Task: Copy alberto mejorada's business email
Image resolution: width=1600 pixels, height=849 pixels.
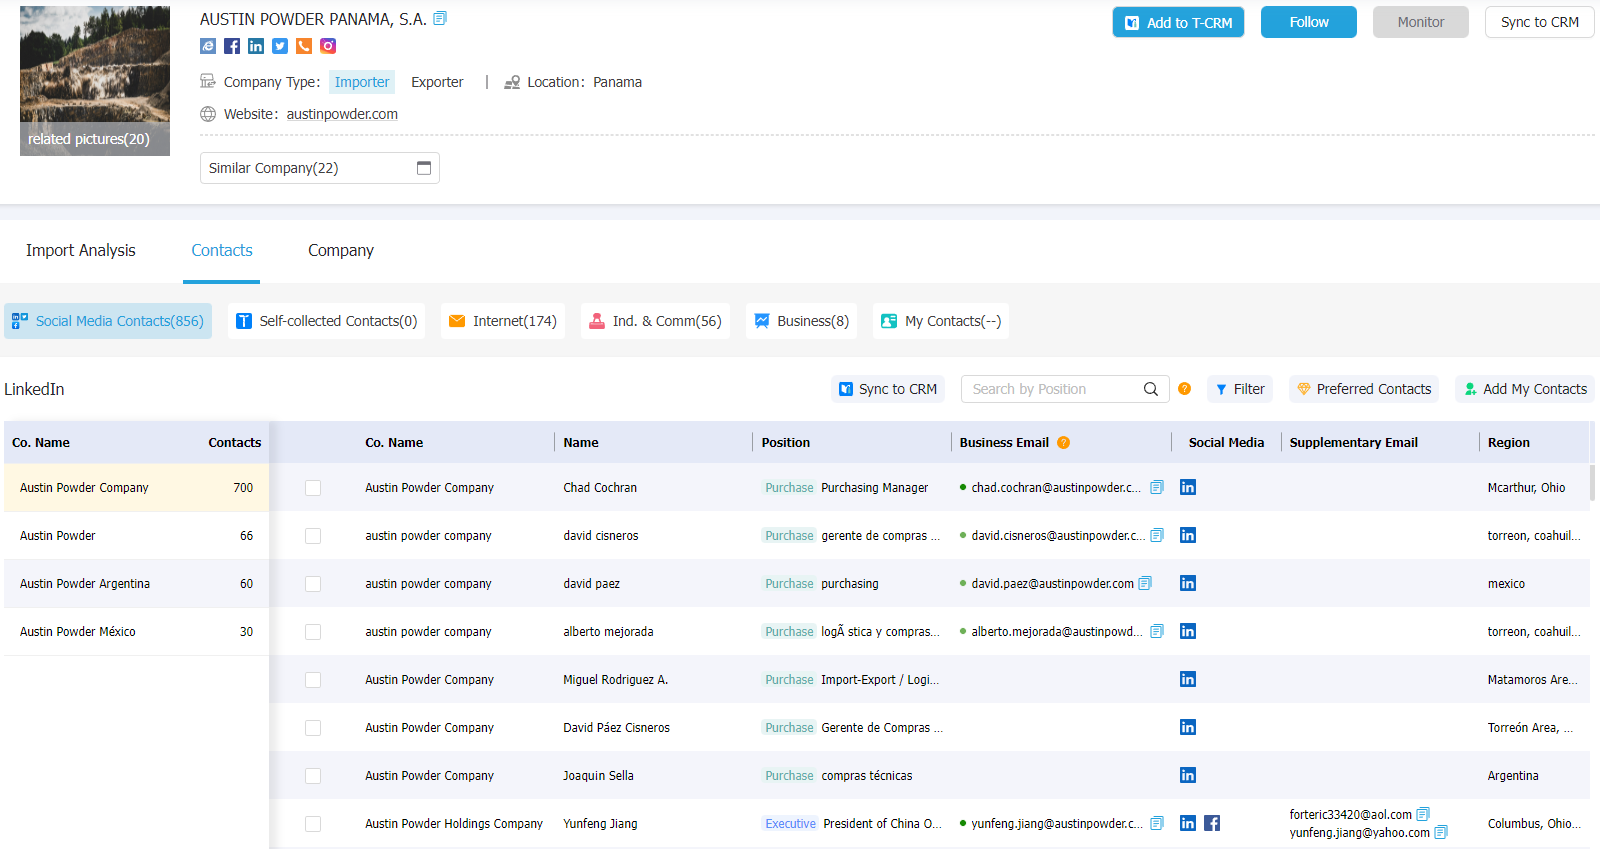Action: click(x=1157, y=631)
